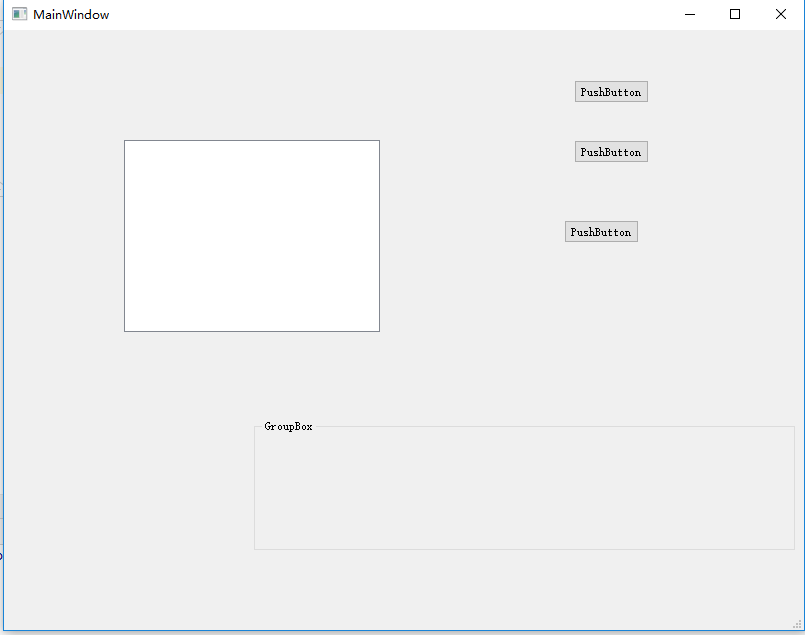Click inside the white text edit area
The image size is (805, 635).
tap(252, 236)
